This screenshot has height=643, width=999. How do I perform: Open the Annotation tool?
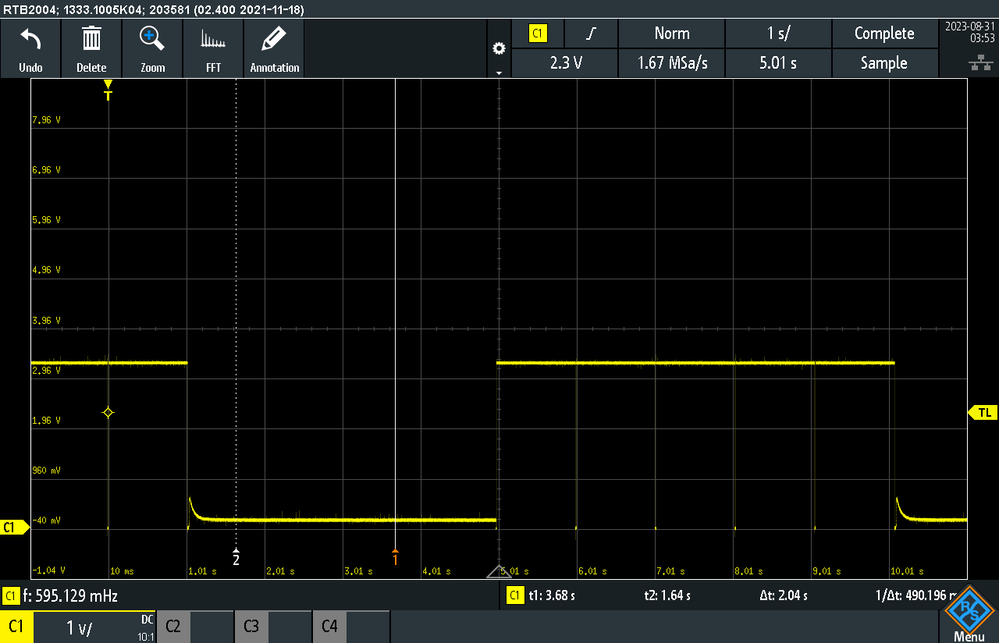coord(274,48)
